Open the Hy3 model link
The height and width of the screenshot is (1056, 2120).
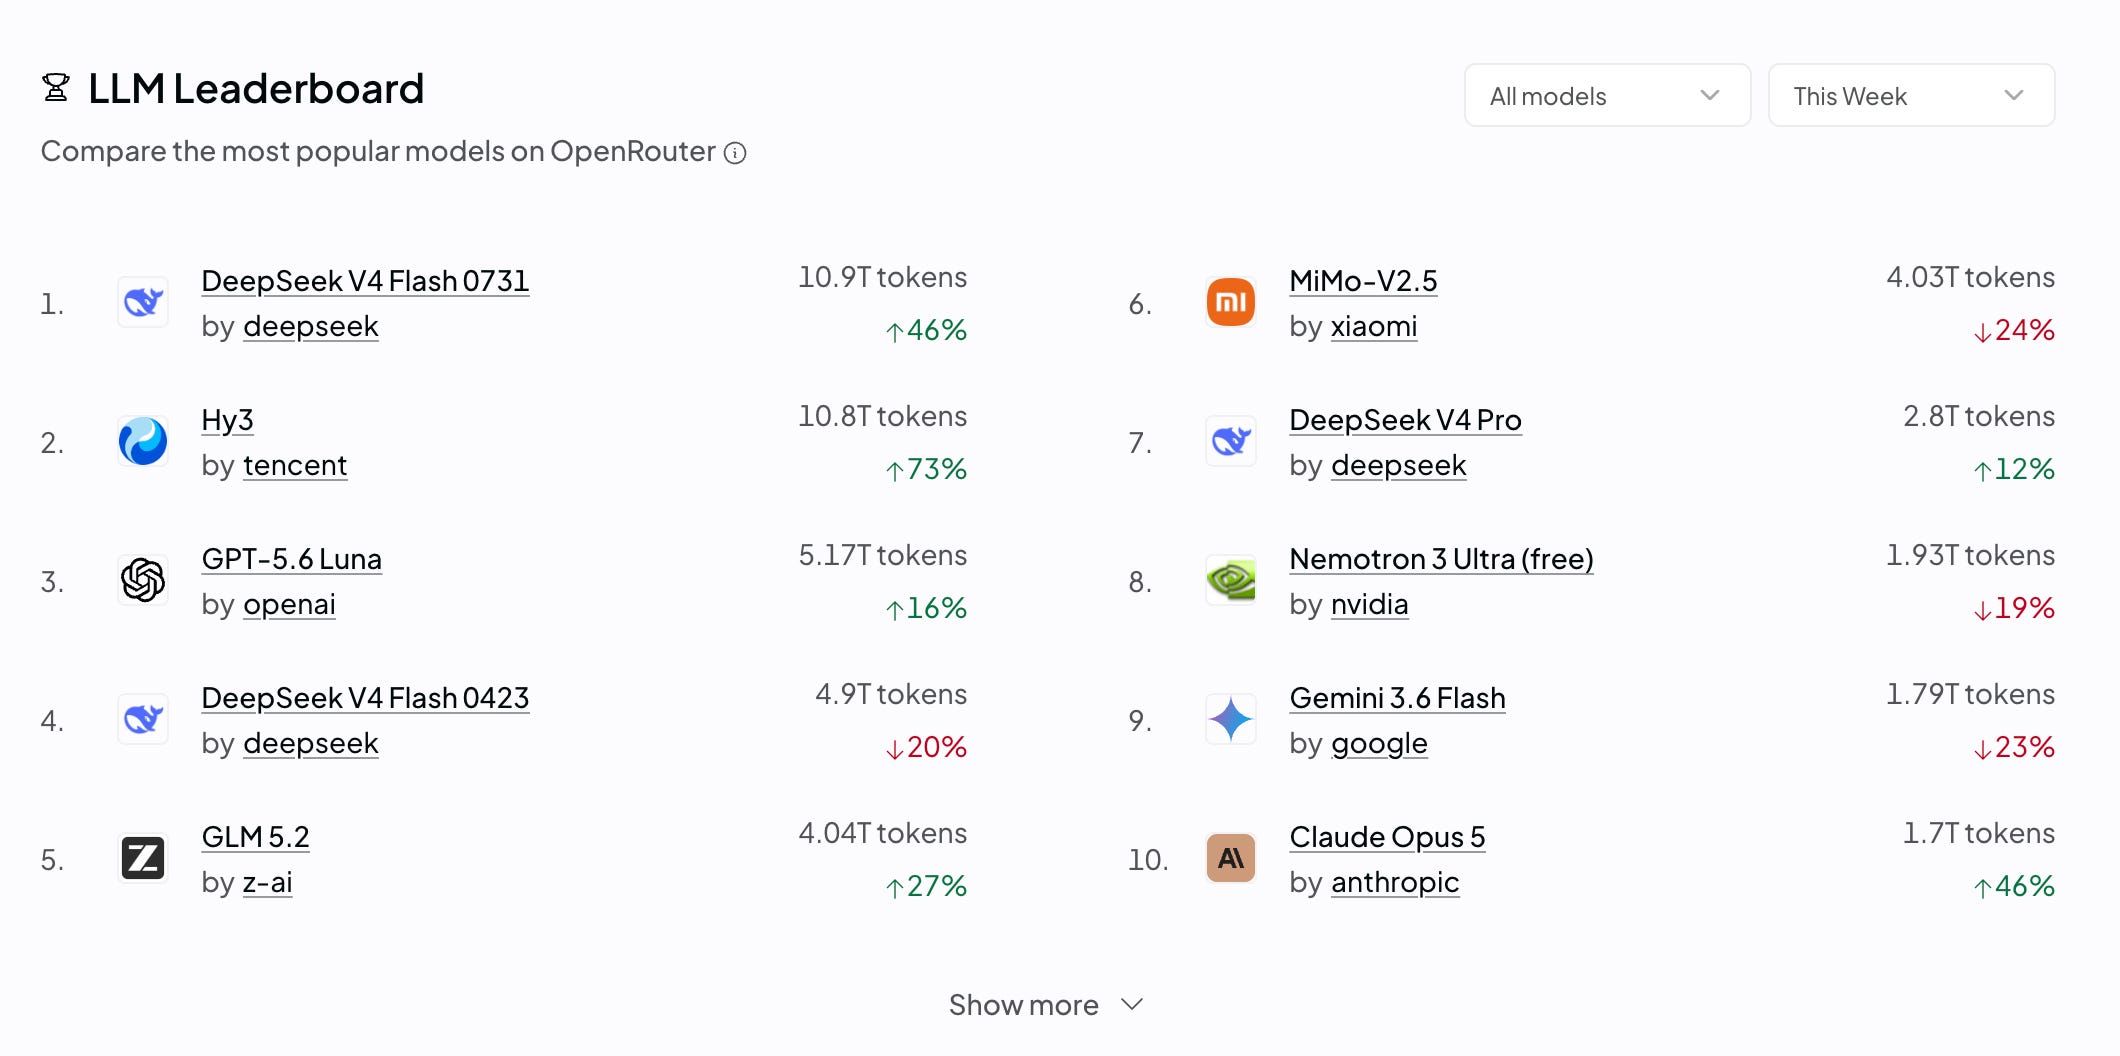pyautogui.click(x=227, y=420)
